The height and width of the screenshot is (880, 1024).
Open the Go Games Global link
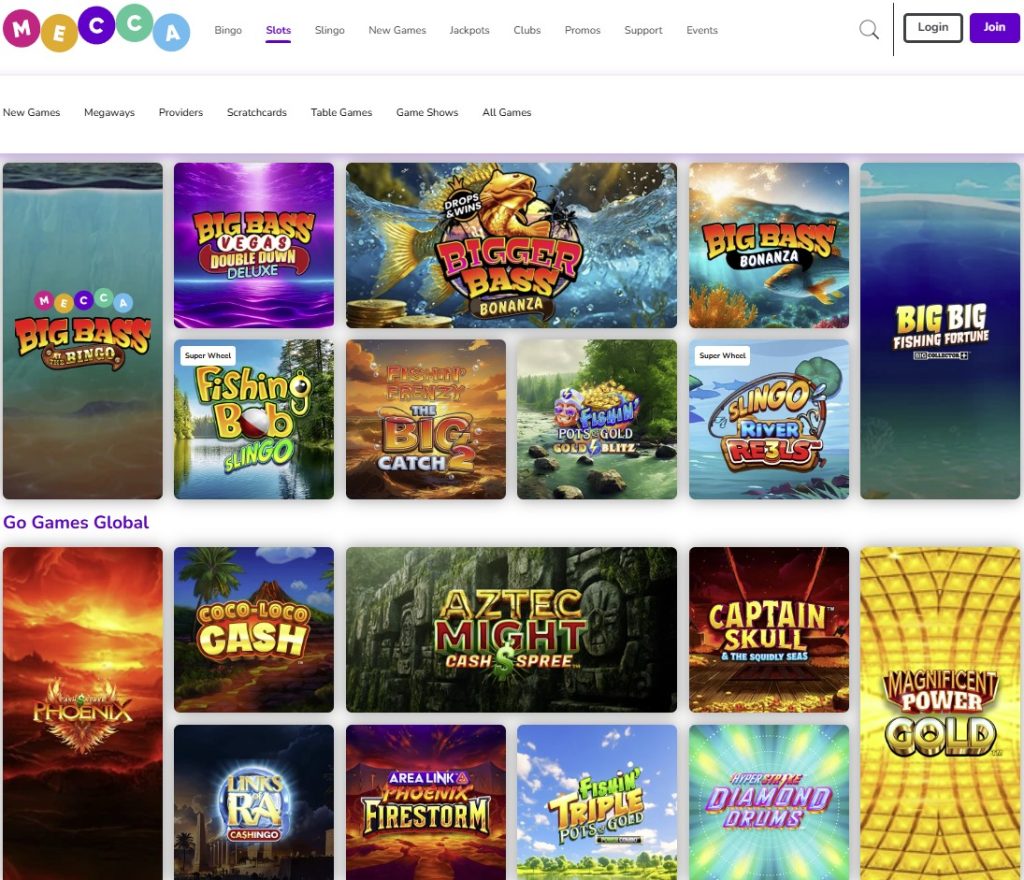click(77, 522)
